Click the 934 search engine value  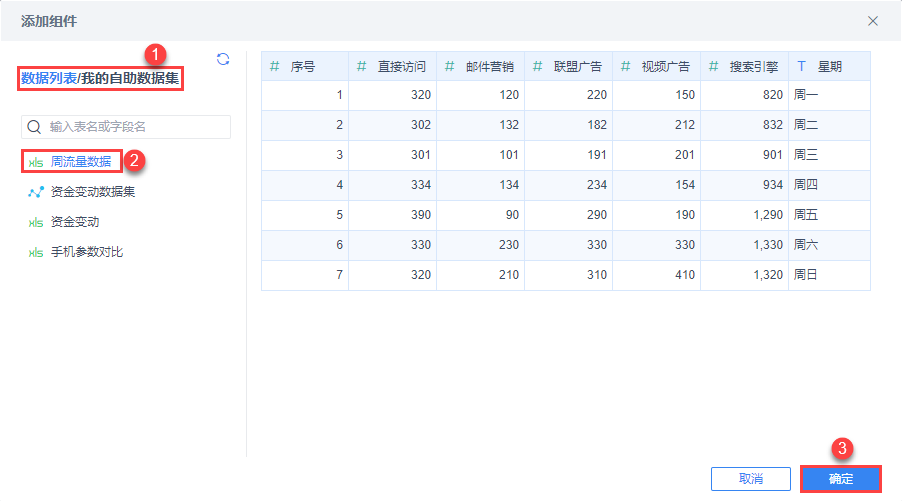tap(745, 185)
